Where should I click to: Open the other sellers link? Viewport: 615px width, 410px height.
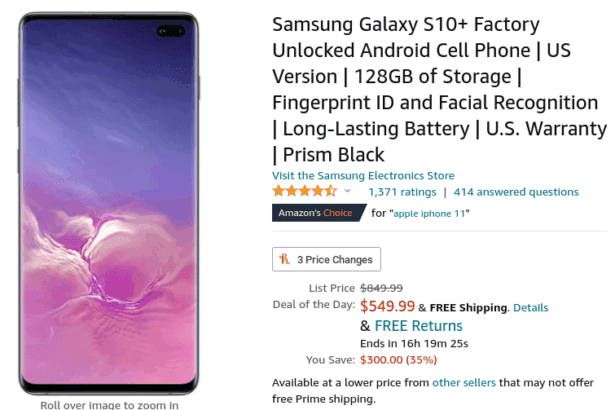[x=461, y=382]
